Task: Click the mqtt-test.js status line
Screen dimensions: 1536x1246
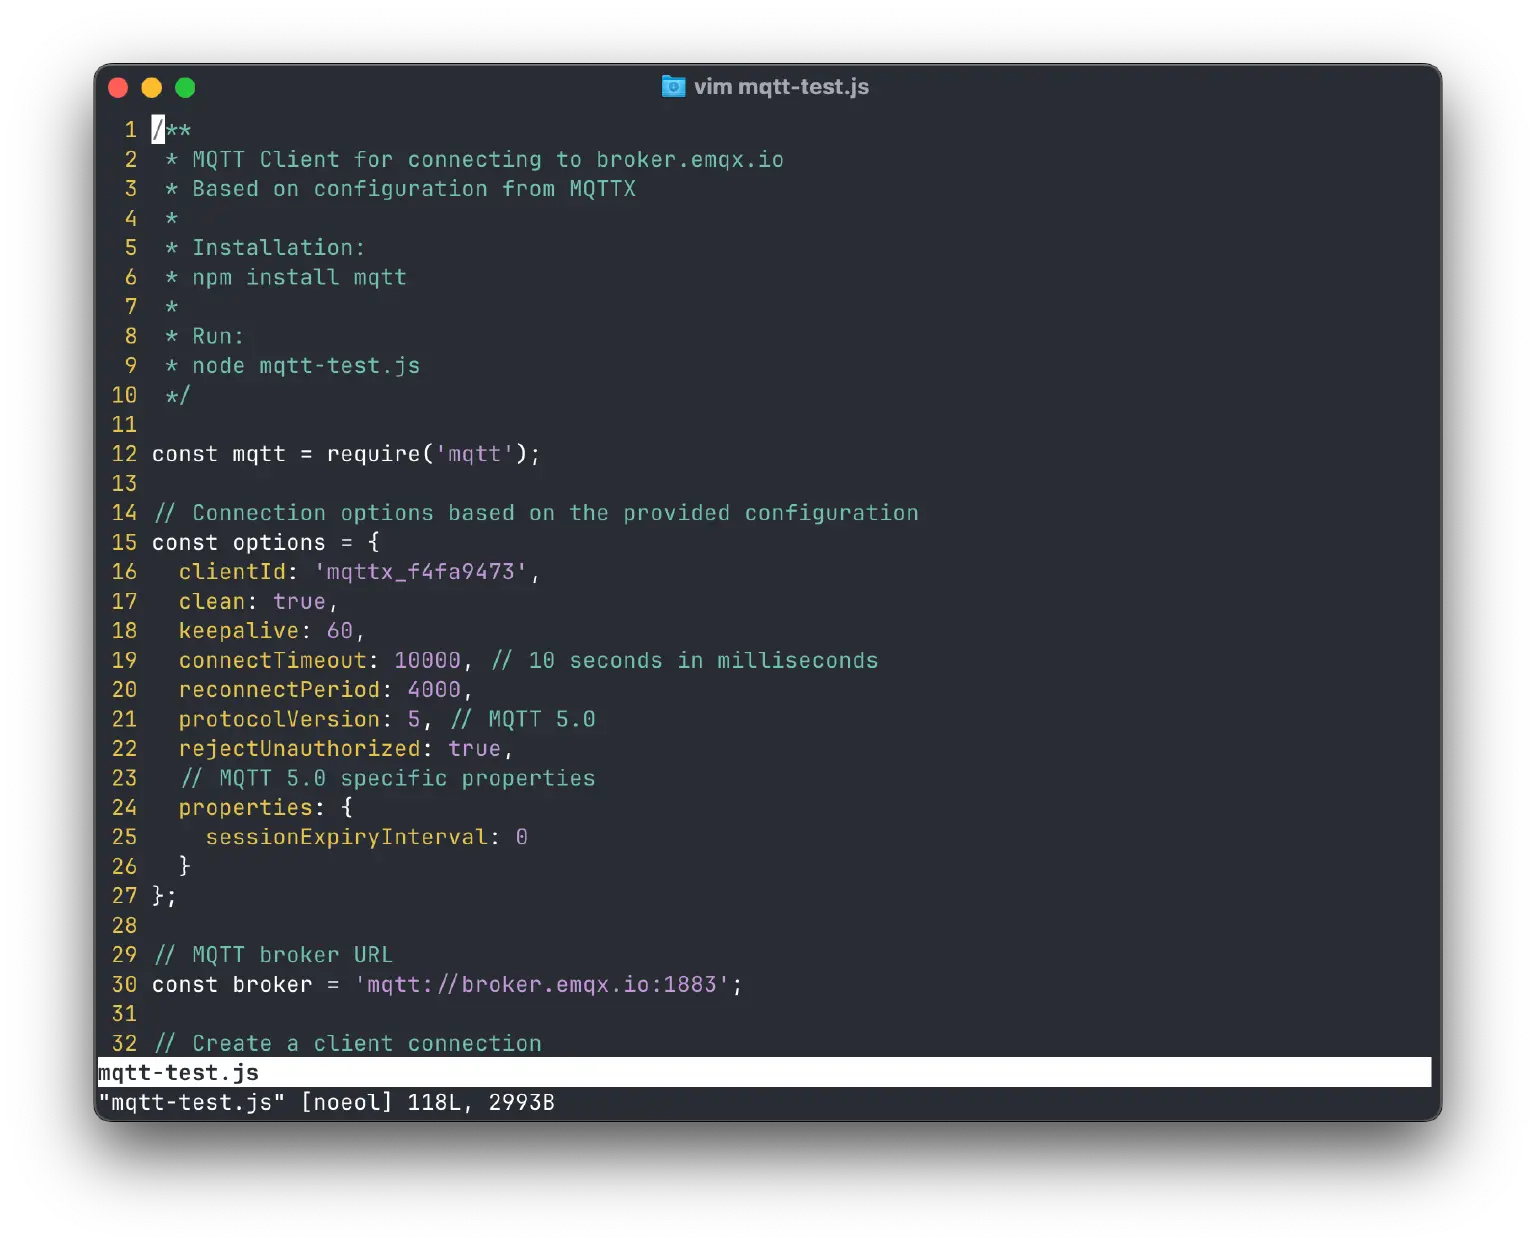Action: pos(178,1073)
